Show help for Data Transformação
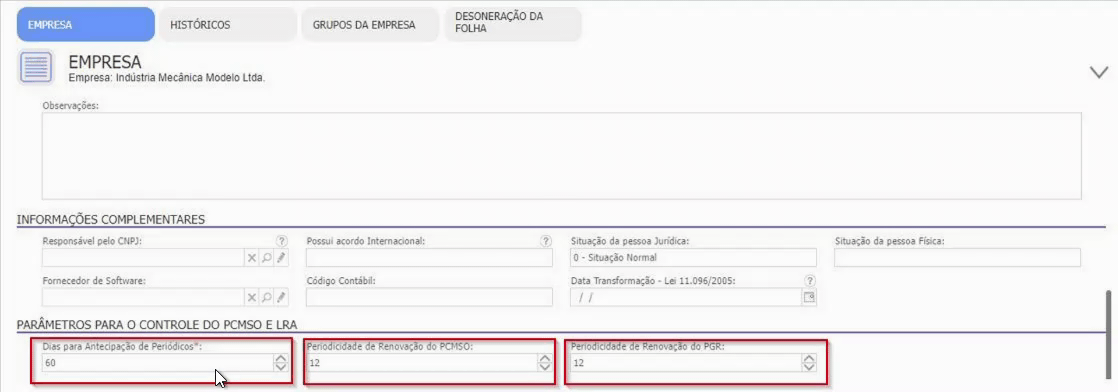 pos(809,280)
